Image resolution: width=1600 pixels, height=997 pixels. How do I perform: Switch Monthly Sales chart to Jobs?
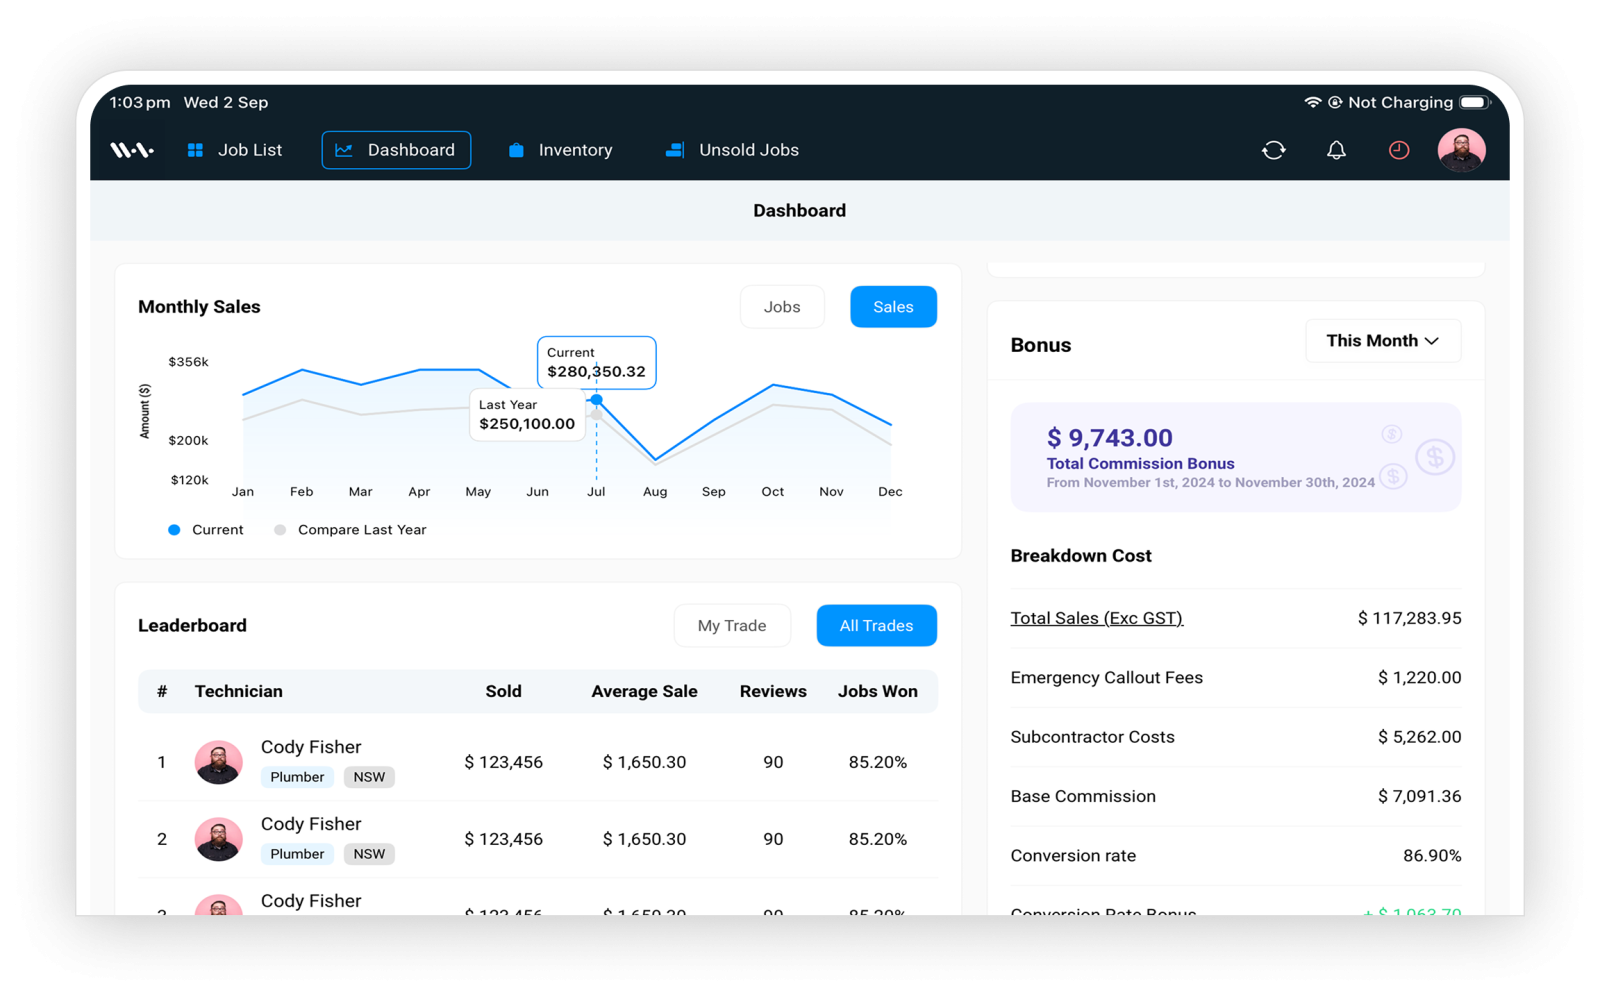click(x=782, y=307)
